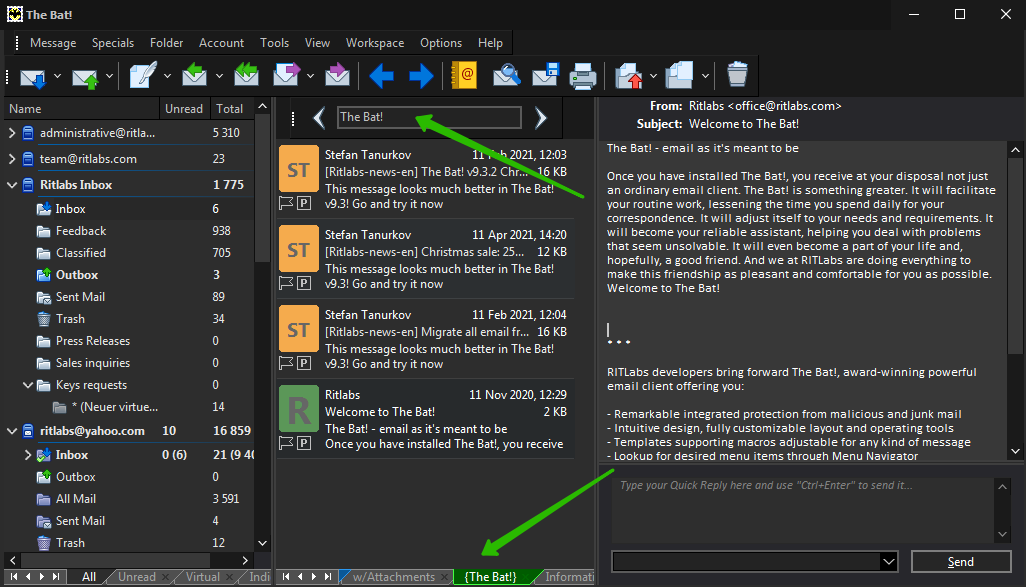1026x587 pixels.
Task: Select the Press Releases folder
Action: [x=93, y=341]
